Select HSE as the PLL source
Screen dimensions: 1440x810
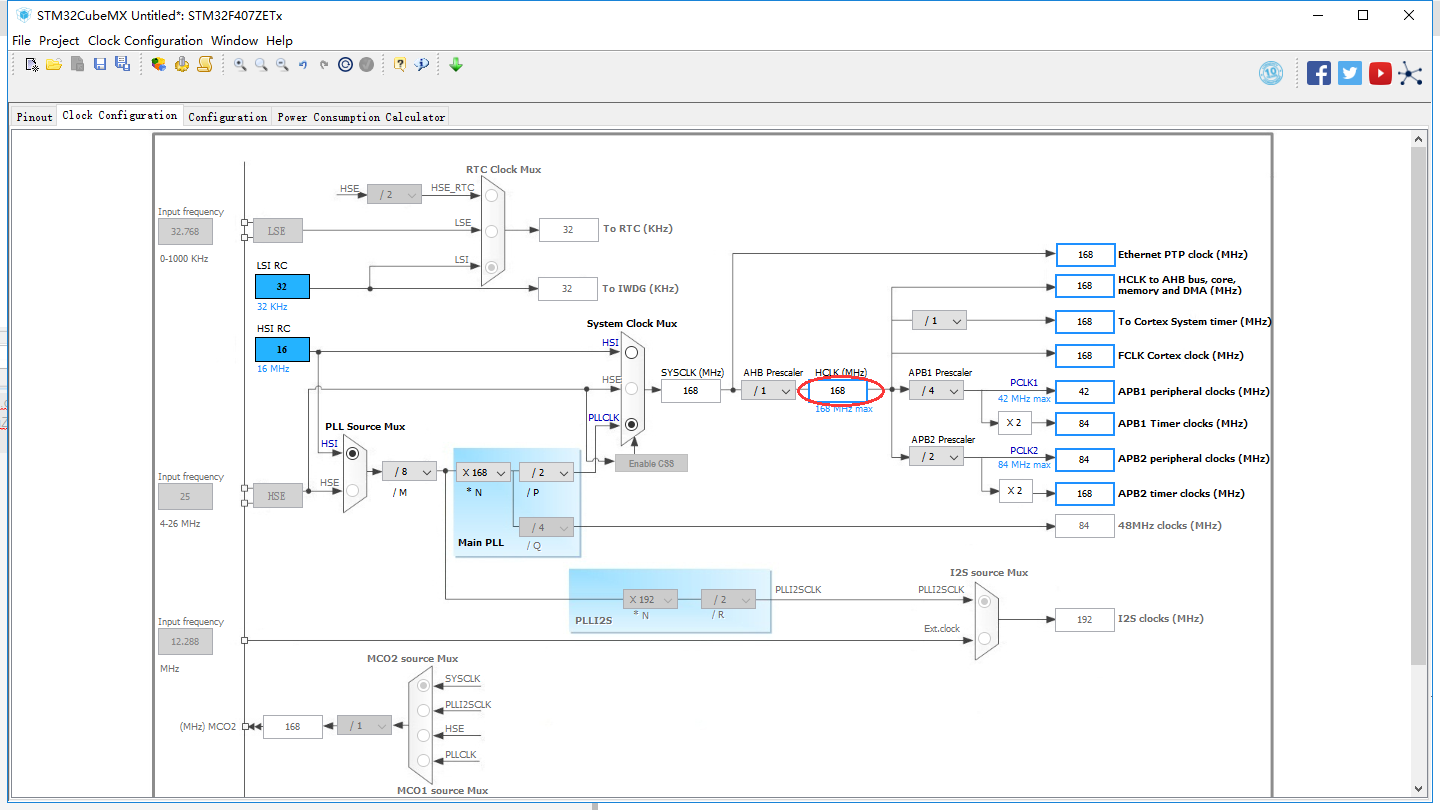click(355, 490)
